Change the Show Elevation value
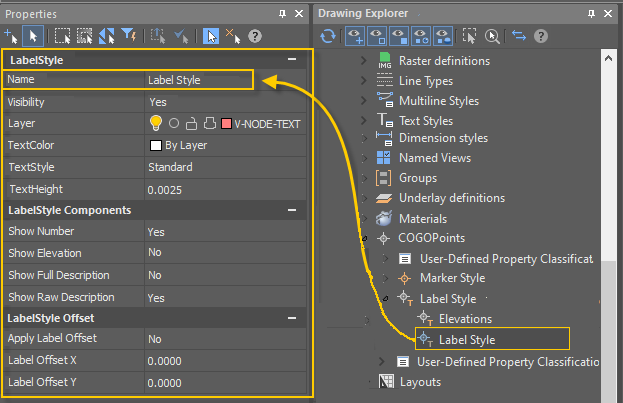 click(225, 252)
